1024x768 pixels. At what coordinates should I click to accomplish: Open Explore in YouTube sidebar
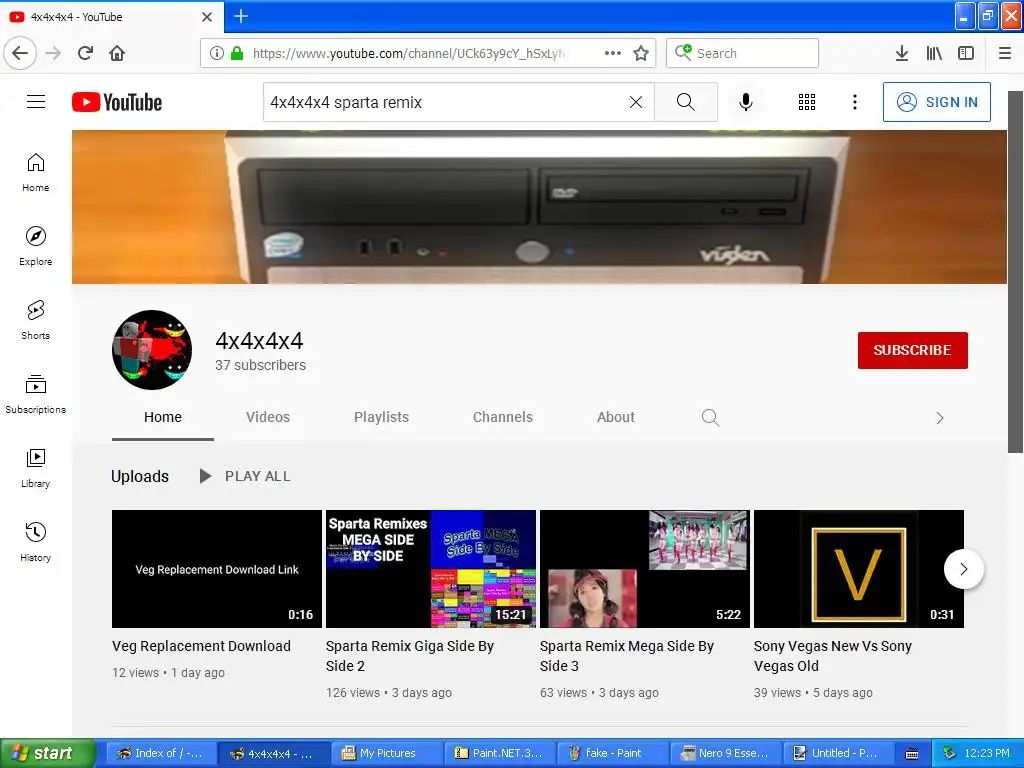pyautogui.click(x=35, y=246)
